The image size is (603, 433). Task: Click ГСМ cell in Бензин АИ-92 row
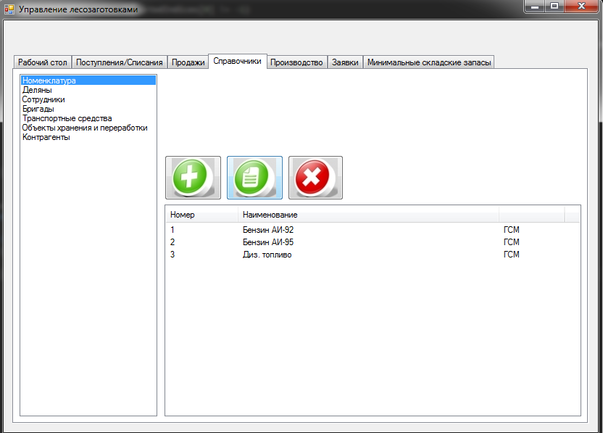[x=511, y=230]
